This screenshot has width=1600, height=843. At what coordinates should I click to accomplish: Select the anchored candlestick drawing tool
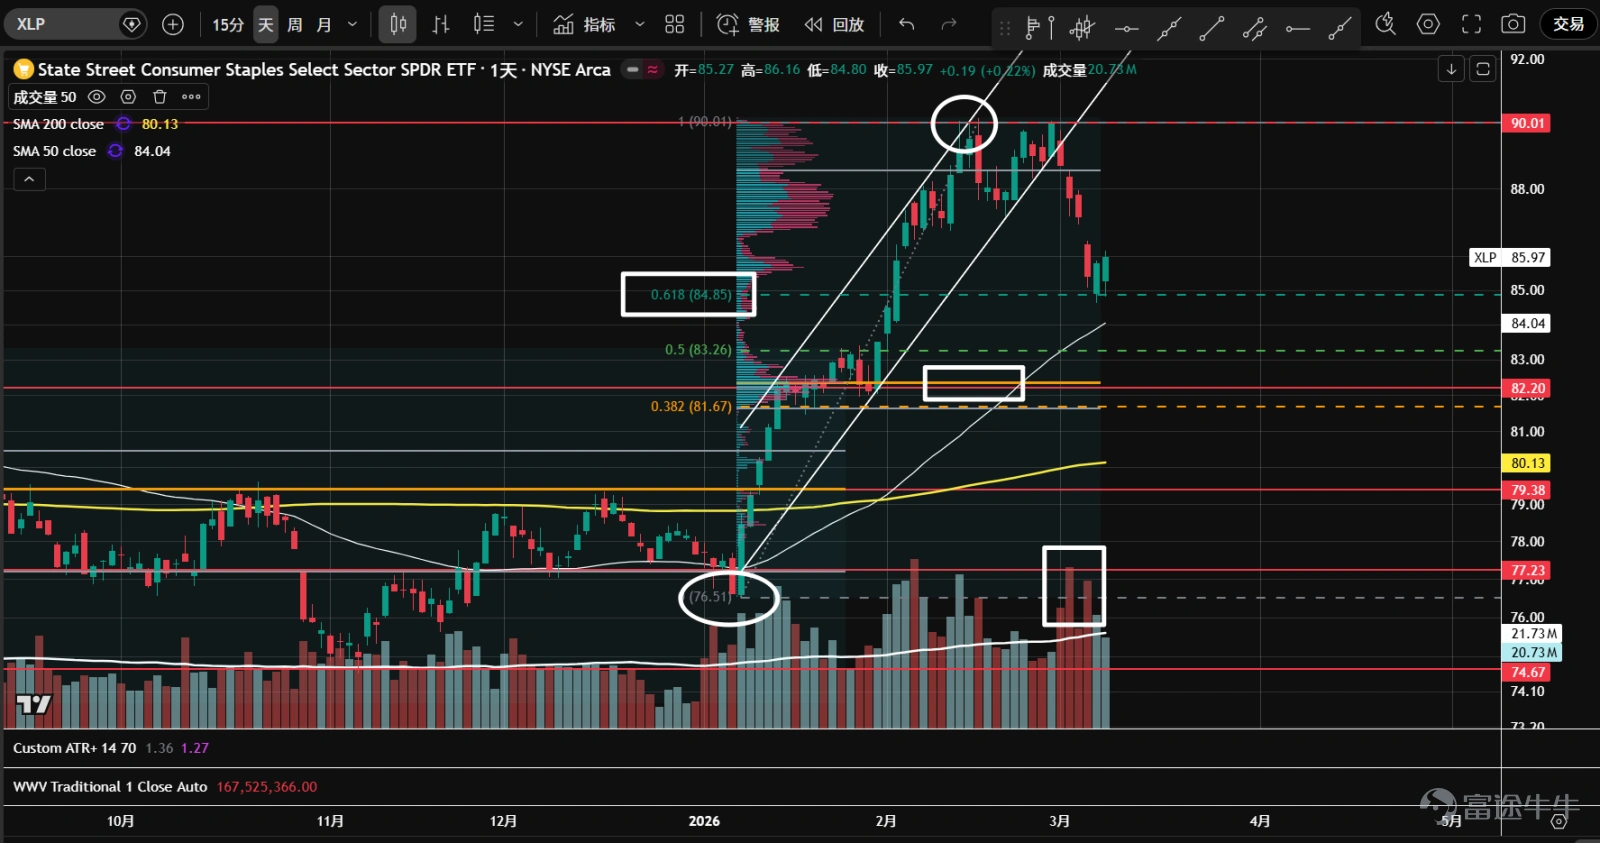(x=1082, y=28)
